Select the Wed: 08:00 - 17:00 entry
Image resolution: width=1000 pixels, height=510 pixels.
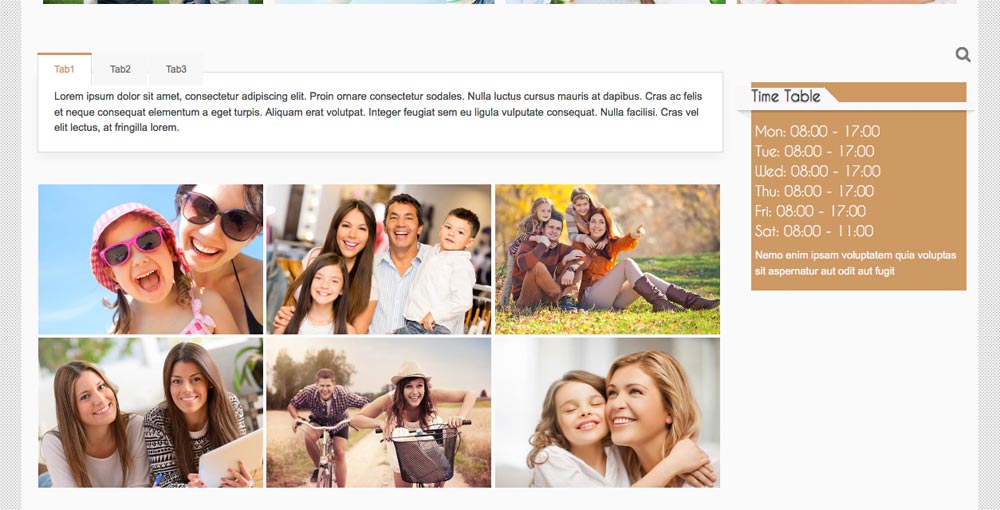click(817, 171)
